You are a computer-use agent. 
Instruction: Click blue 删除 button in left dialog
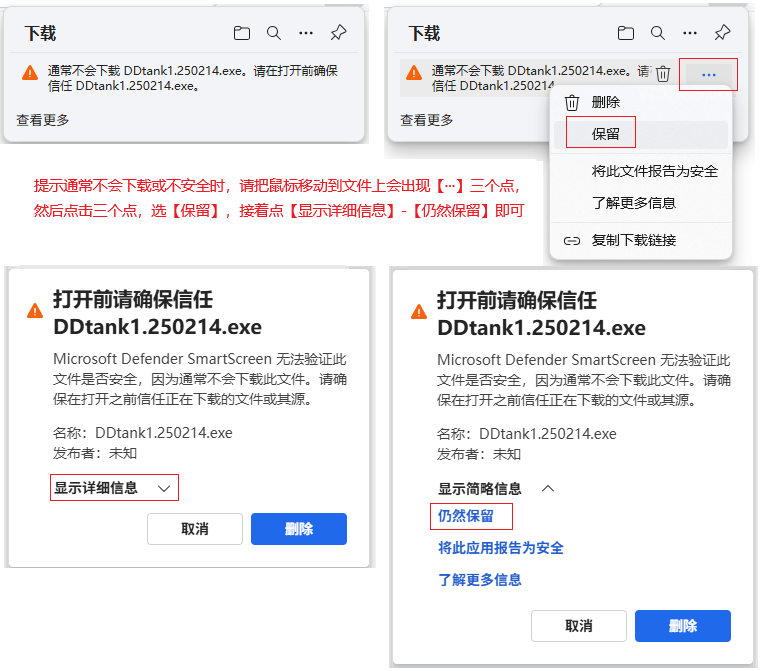pyautogui.click(x=299, y=529)
